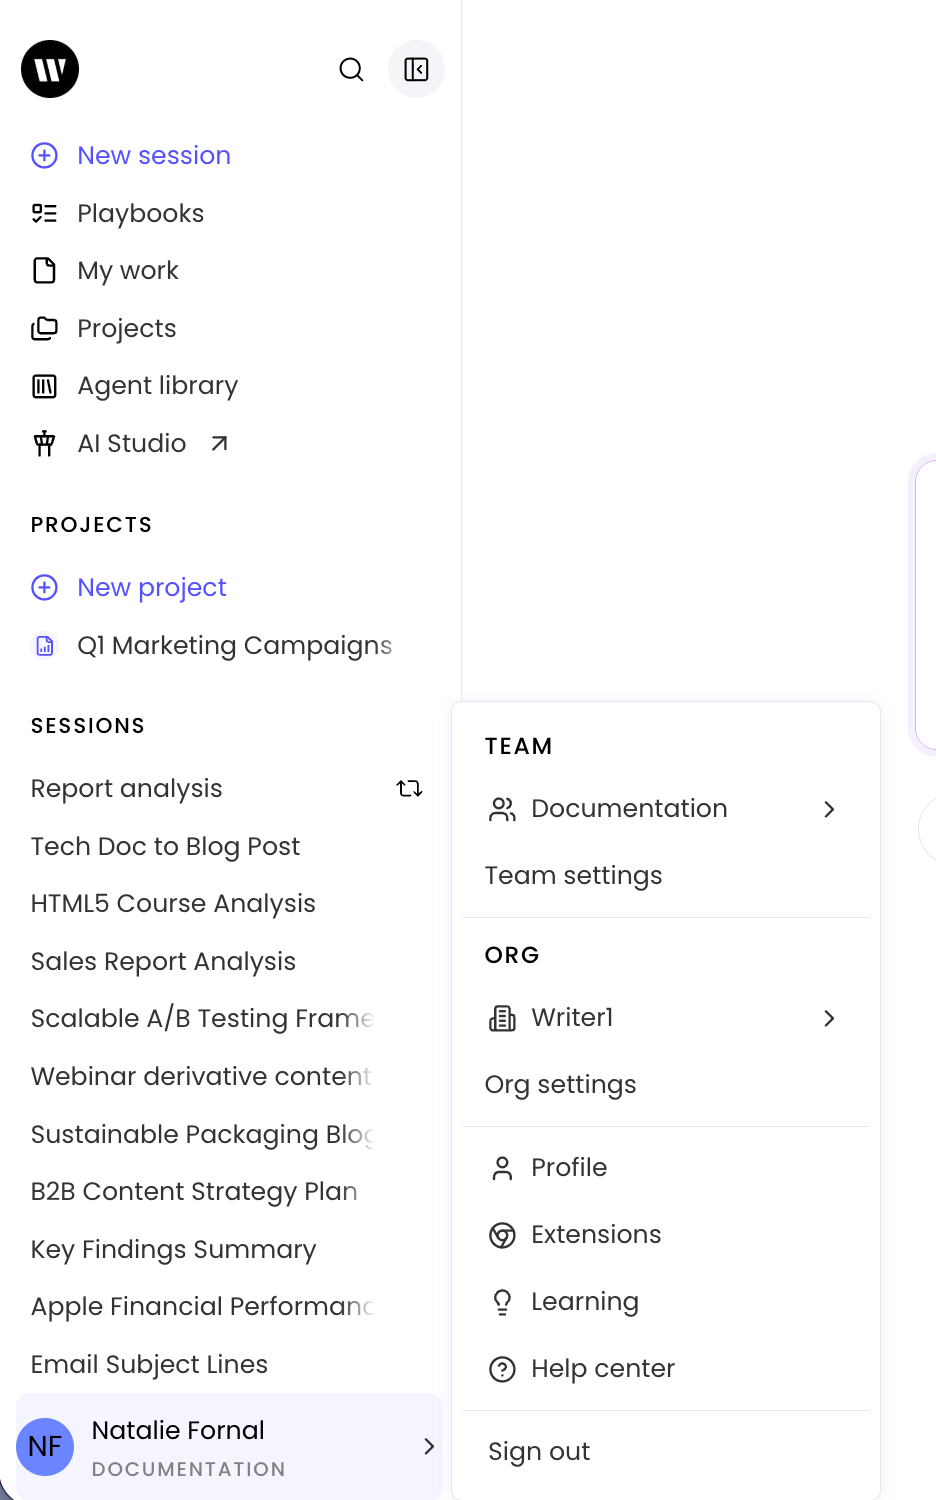Sign out of the account
This screenshot has width=936, height=1500.
pyautogui.click(x=539, y=1451)
